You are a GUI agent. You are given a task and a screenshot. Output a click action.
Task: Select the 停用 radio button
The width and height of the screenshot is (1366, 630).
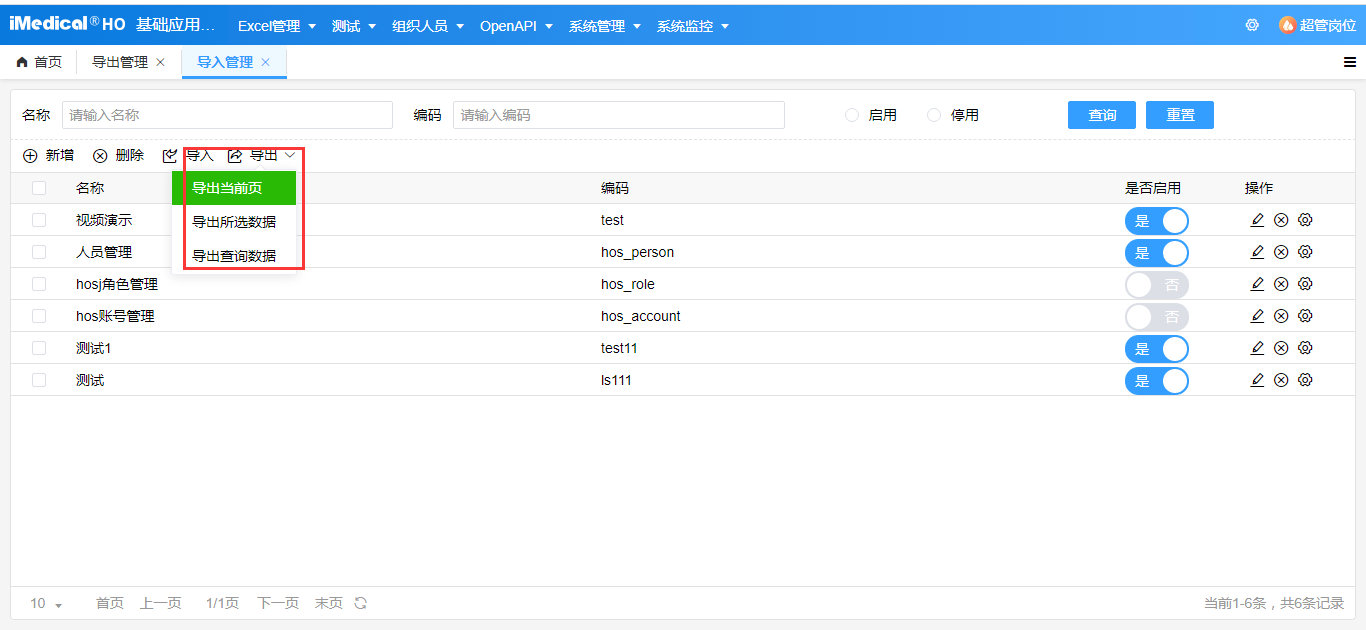[x=933, y=115]
